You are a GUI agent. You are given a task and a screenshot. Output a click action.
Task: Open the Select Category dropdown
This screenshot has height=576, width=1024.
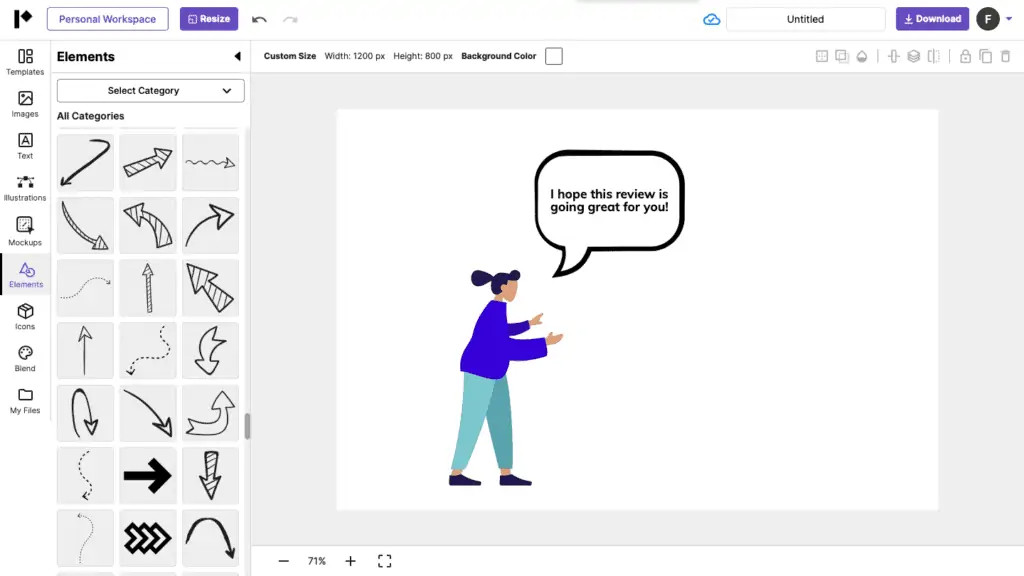click(150, 90)
